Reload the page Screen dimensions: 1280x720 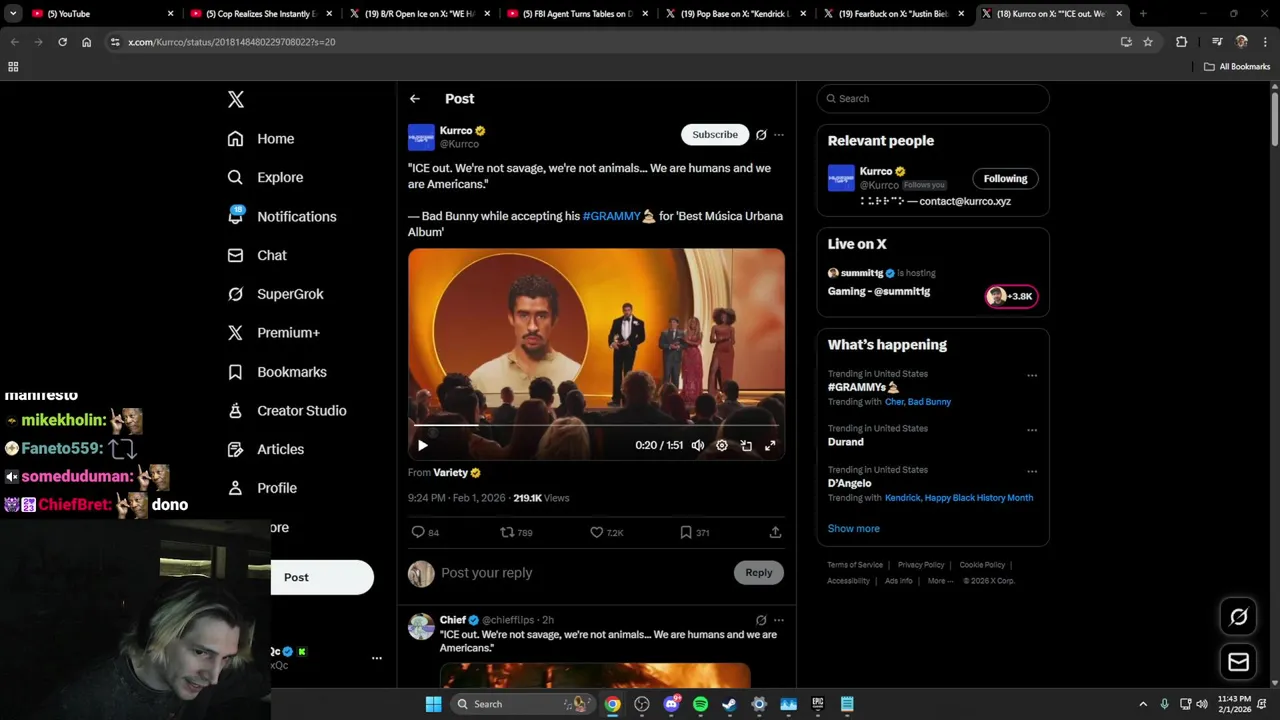point(62,42)
